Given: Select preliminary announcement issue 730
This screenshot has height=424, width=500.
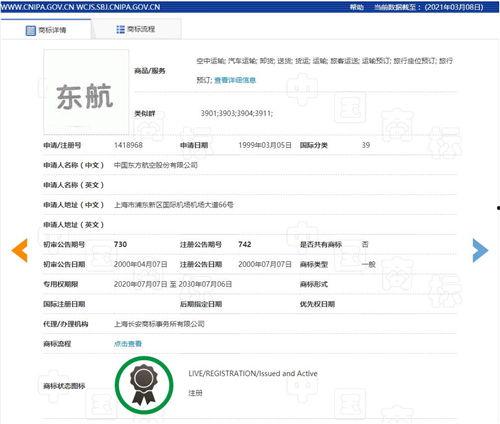Looking at the screenshot, I should point(120,244).
